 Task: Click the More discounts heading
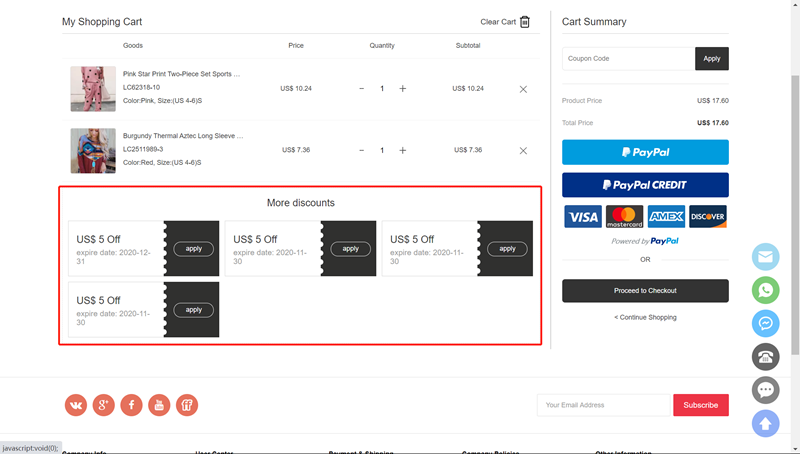pyautogui.click(x=301, y=203)
